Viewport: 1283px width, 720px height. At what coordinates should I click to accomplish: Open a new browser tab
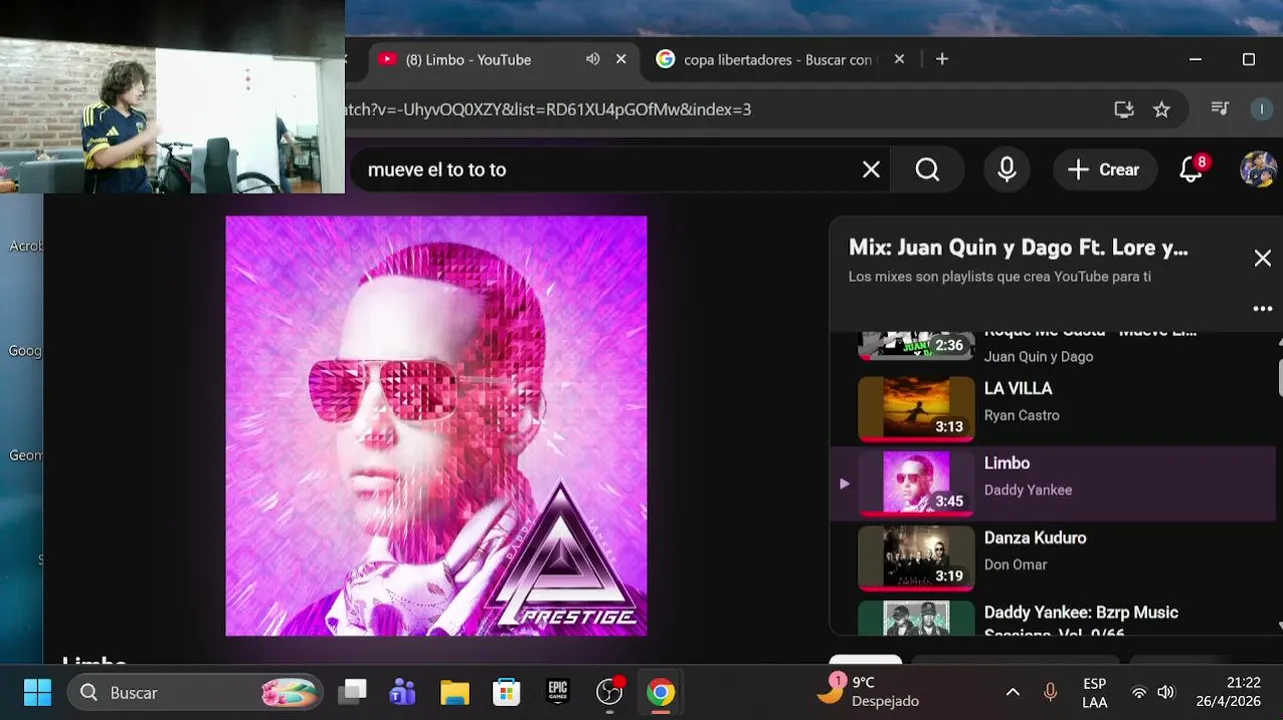(942, 59)
